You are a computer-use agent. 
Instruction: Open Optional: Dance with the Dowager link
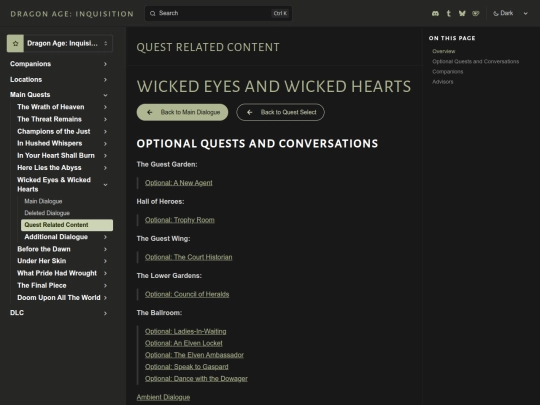(196, 378)
